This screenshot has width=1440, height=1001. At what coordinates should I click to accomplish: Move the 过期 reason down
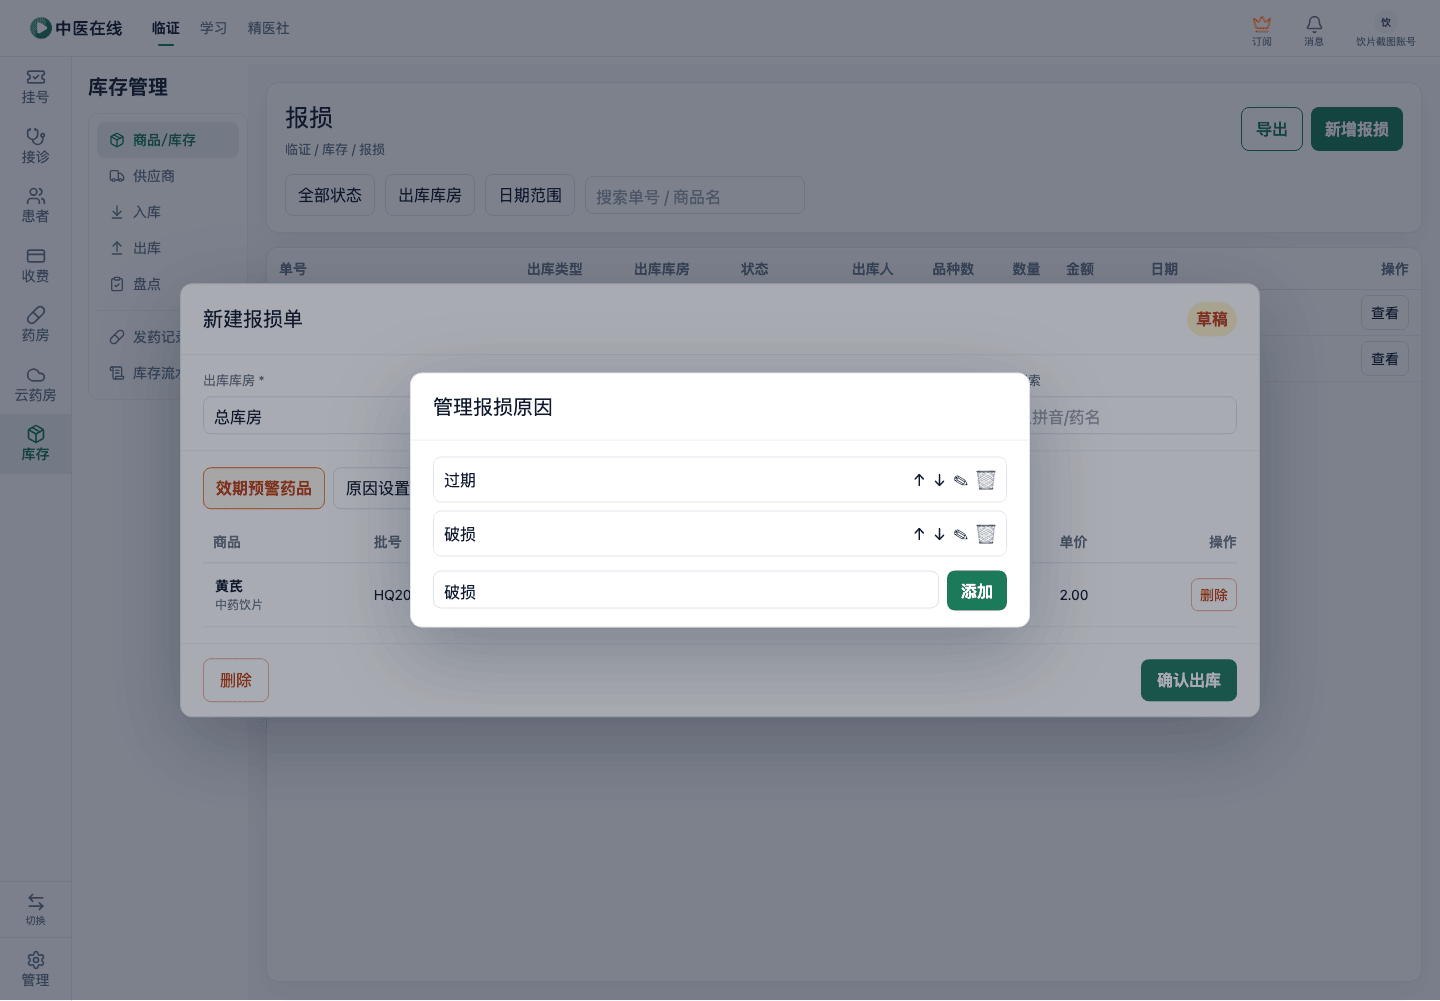(x=939, y=480)
